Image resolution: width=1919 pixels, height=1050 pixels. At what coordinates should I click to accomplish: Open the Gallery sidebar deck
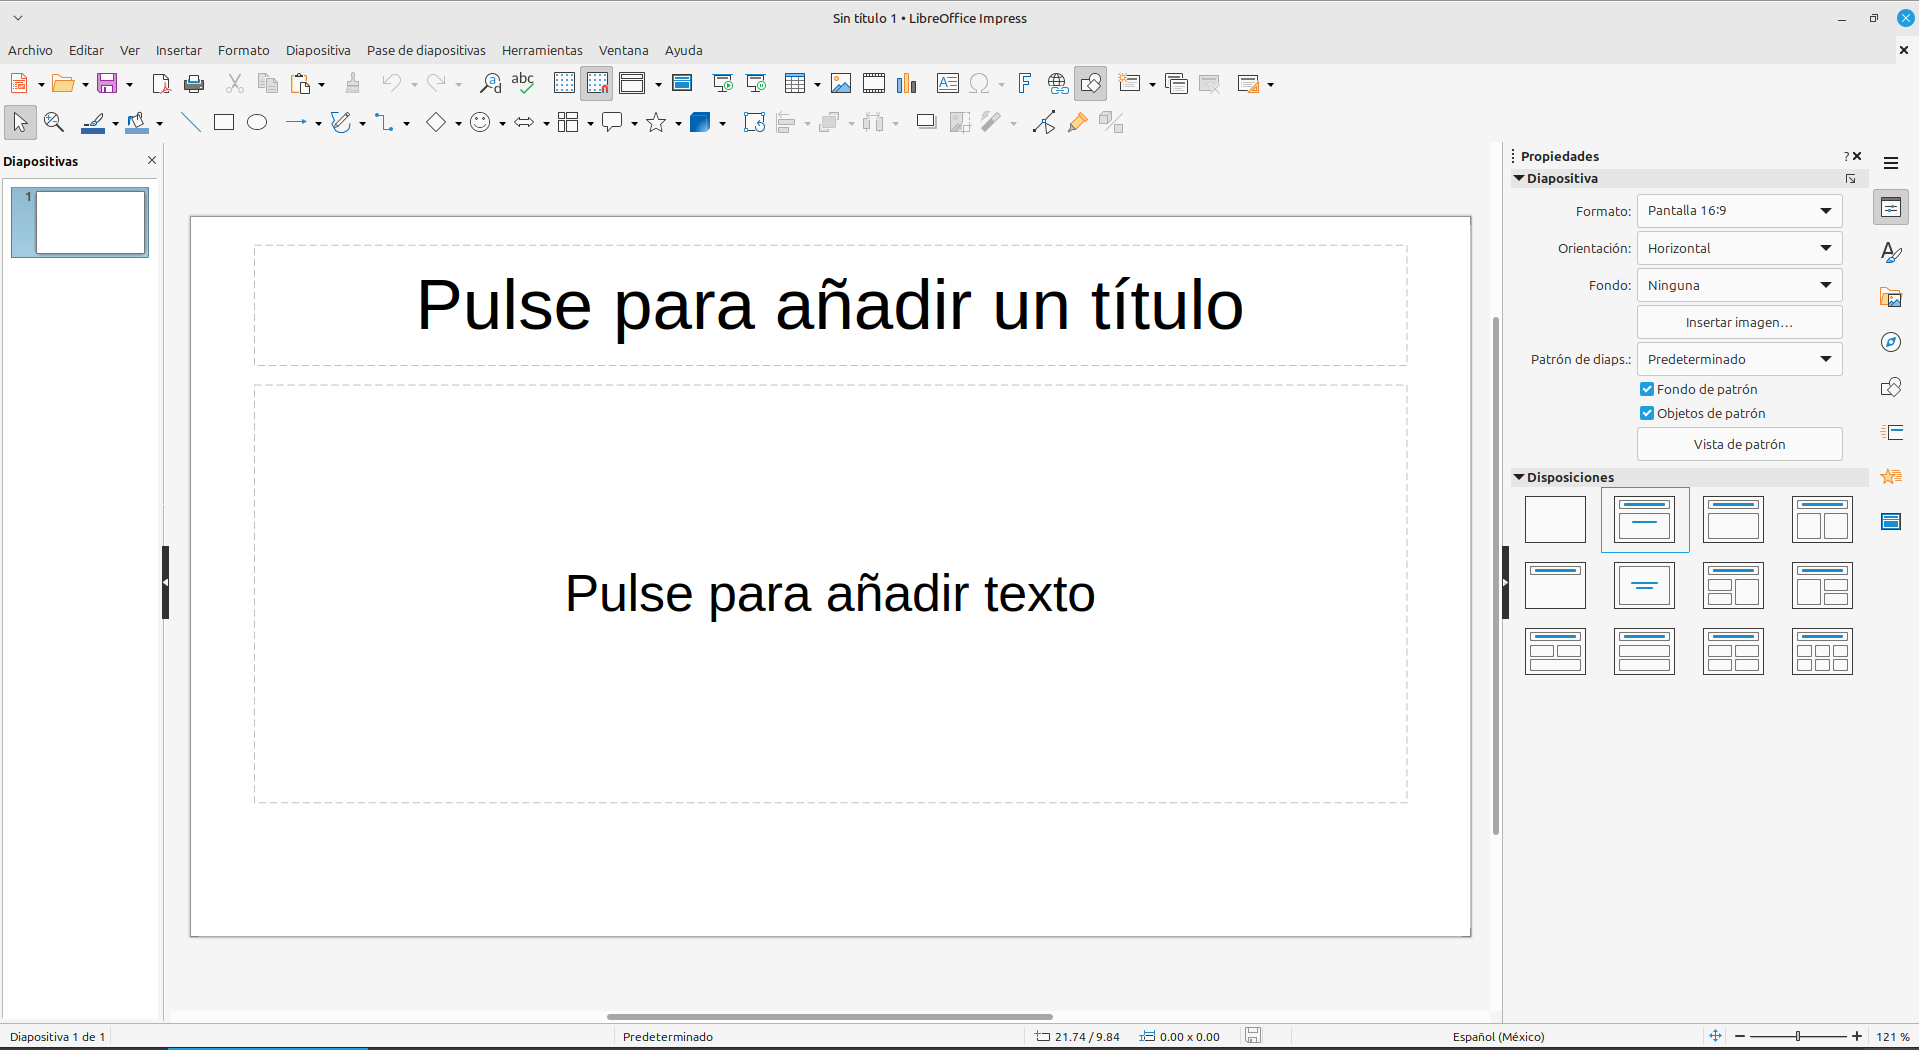coord(1890,297)
